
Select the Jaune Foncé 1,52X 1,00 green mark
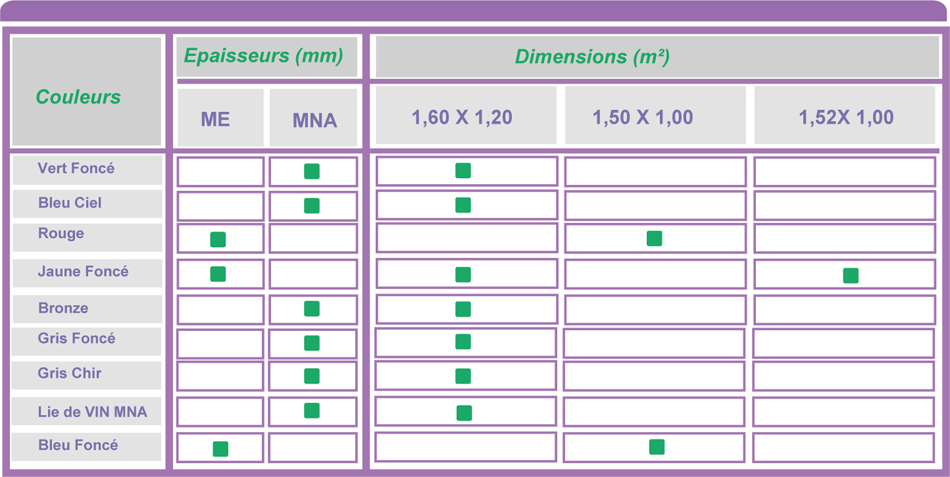(x=850, y=275)
